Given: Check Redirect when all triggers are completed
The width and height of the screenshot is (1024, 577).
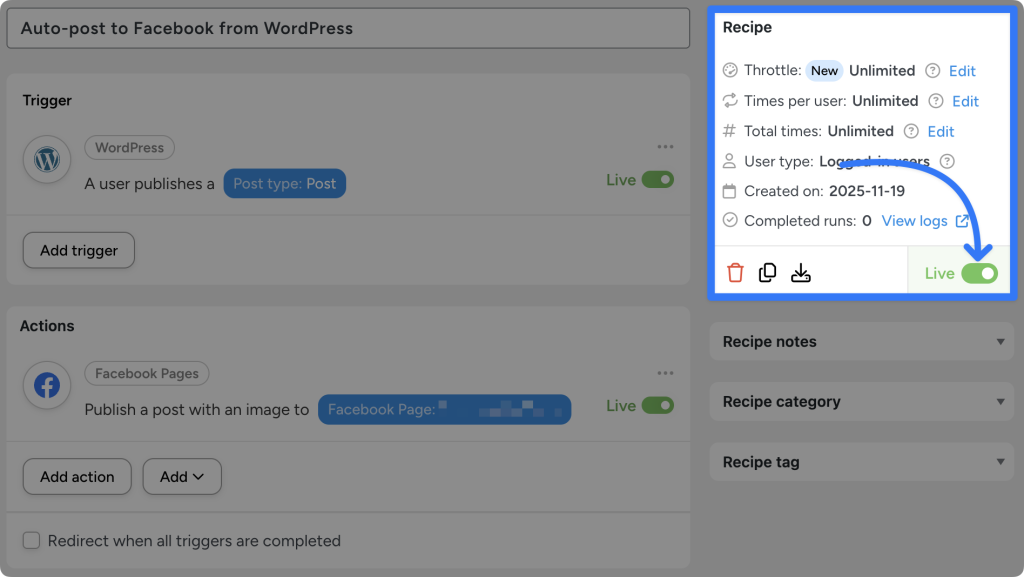Looking at the screenshot, I should 31,540.
